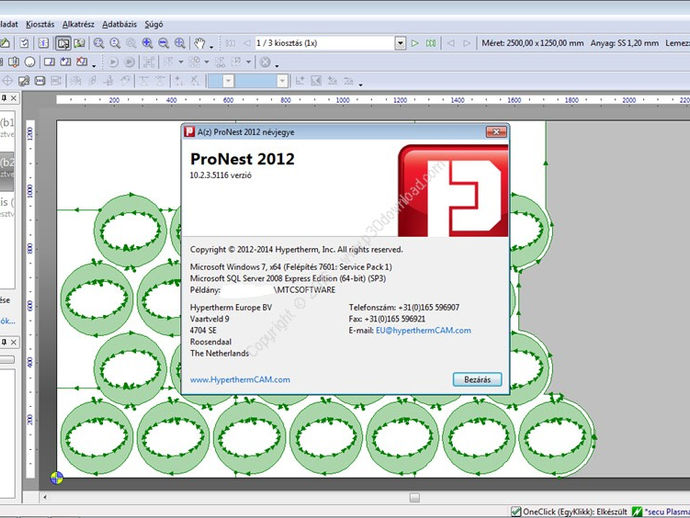Open the Súgó menu
This screenshot has width=690, height=518.
154,24
